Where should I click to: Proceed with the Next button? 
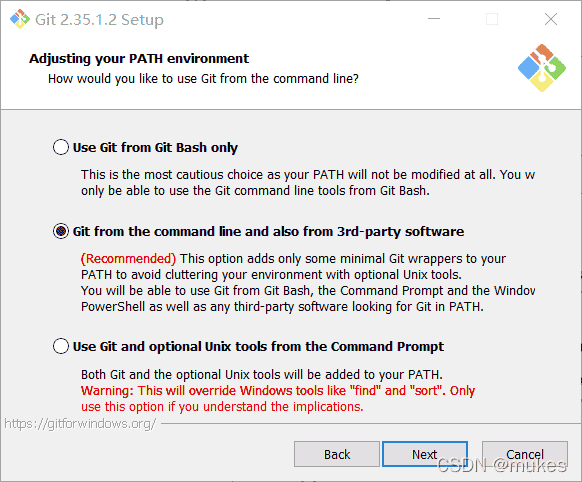425,454
